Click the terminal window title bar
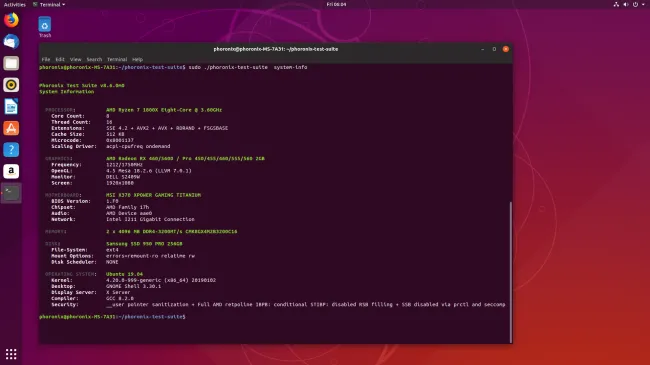 pos(276,49)
